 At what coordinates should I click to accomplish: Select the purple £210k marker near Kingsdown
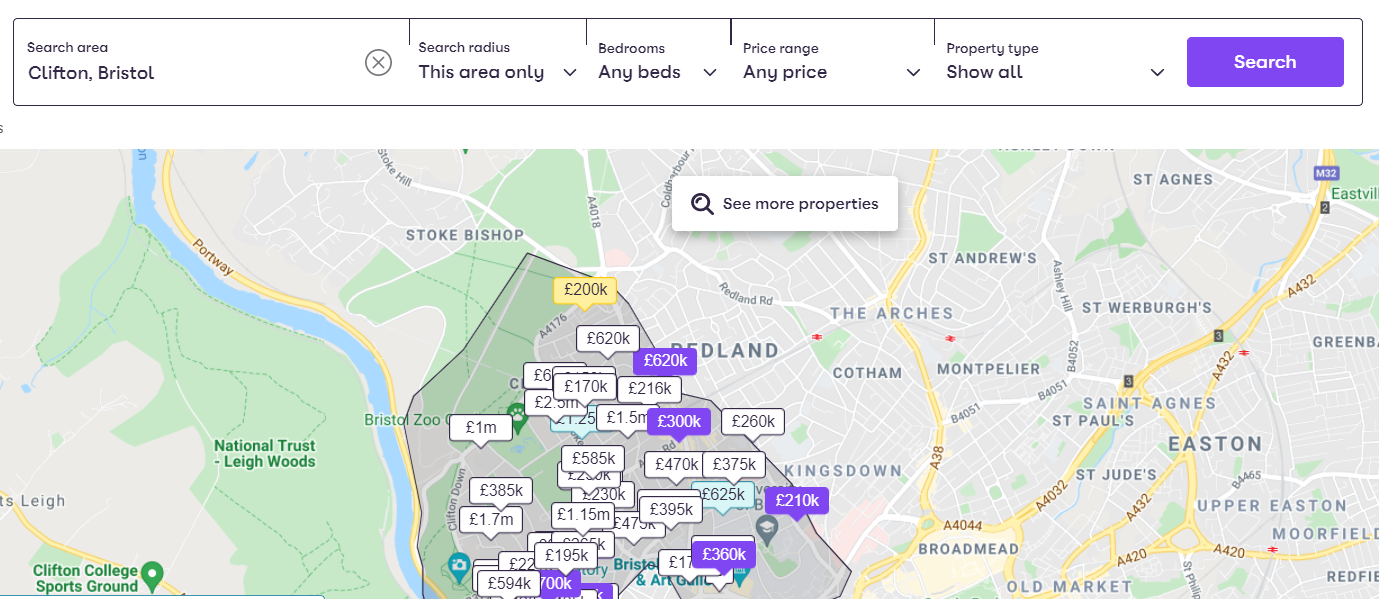pos(796,500)
